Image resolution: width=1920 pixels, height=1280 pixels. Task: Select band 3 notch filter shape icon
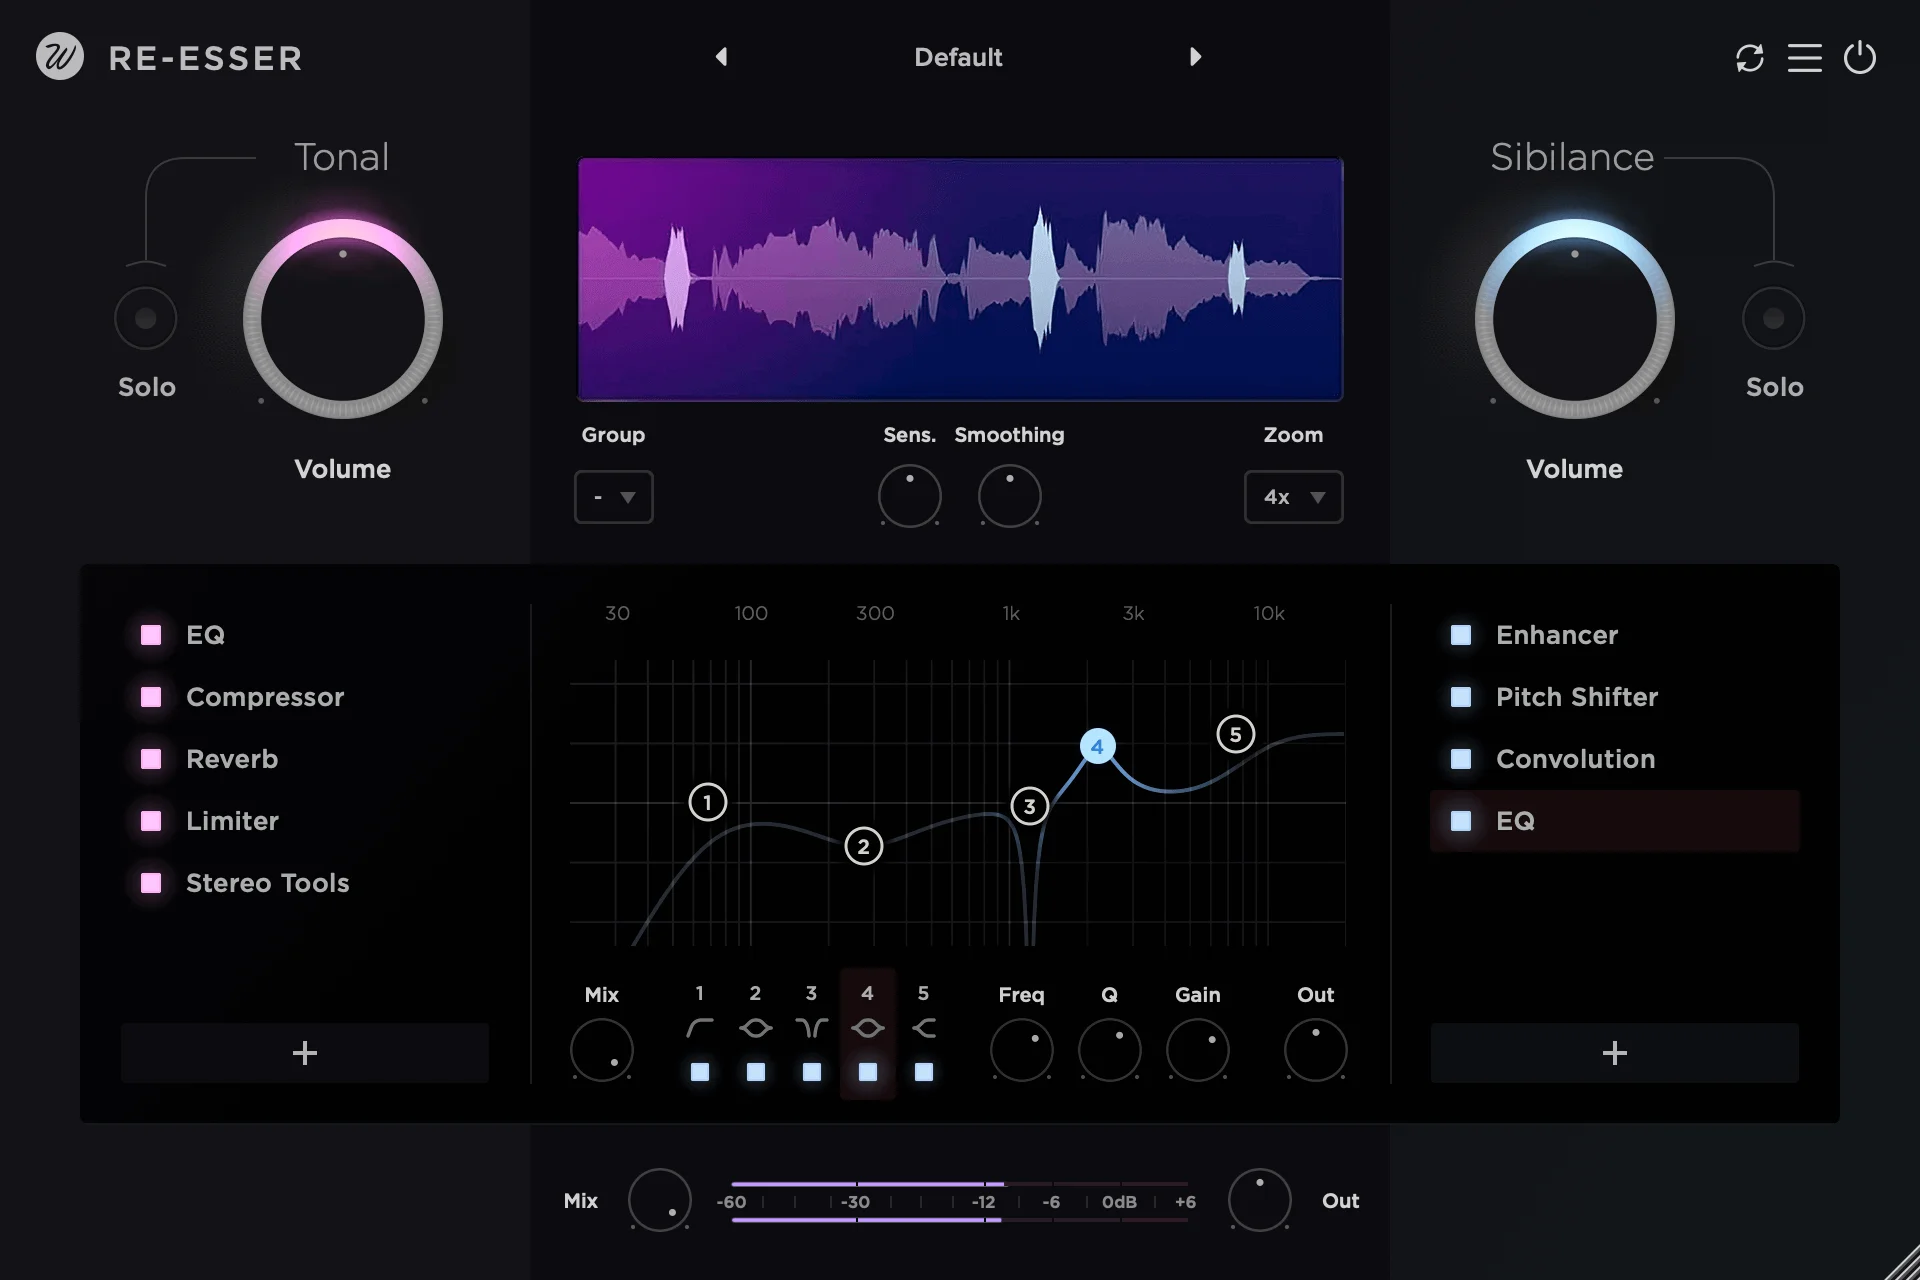coord(811,1027)
